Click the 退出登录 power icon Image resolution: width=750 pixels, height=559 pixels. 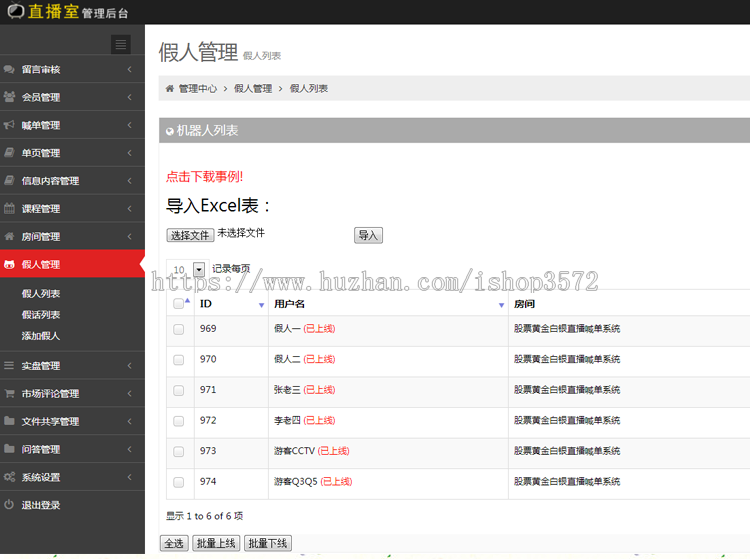point(9,504)
